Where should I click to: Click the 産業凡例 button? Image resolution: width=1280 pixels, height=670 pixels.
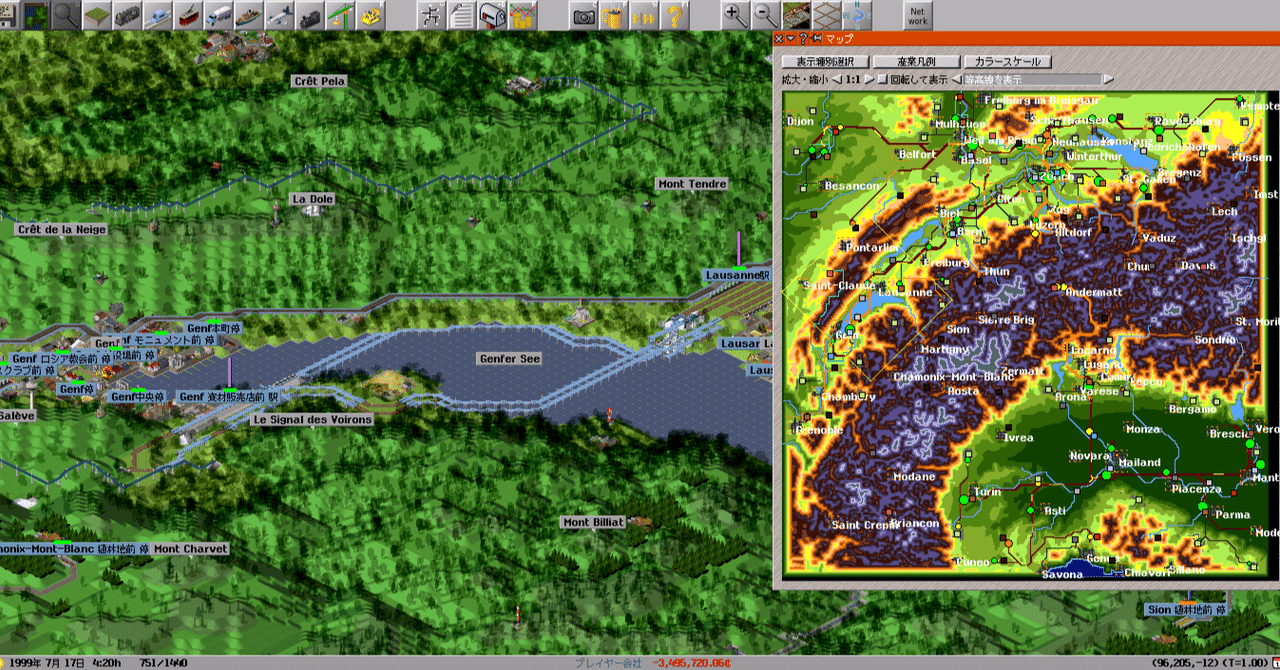click(x=917, y=61)
